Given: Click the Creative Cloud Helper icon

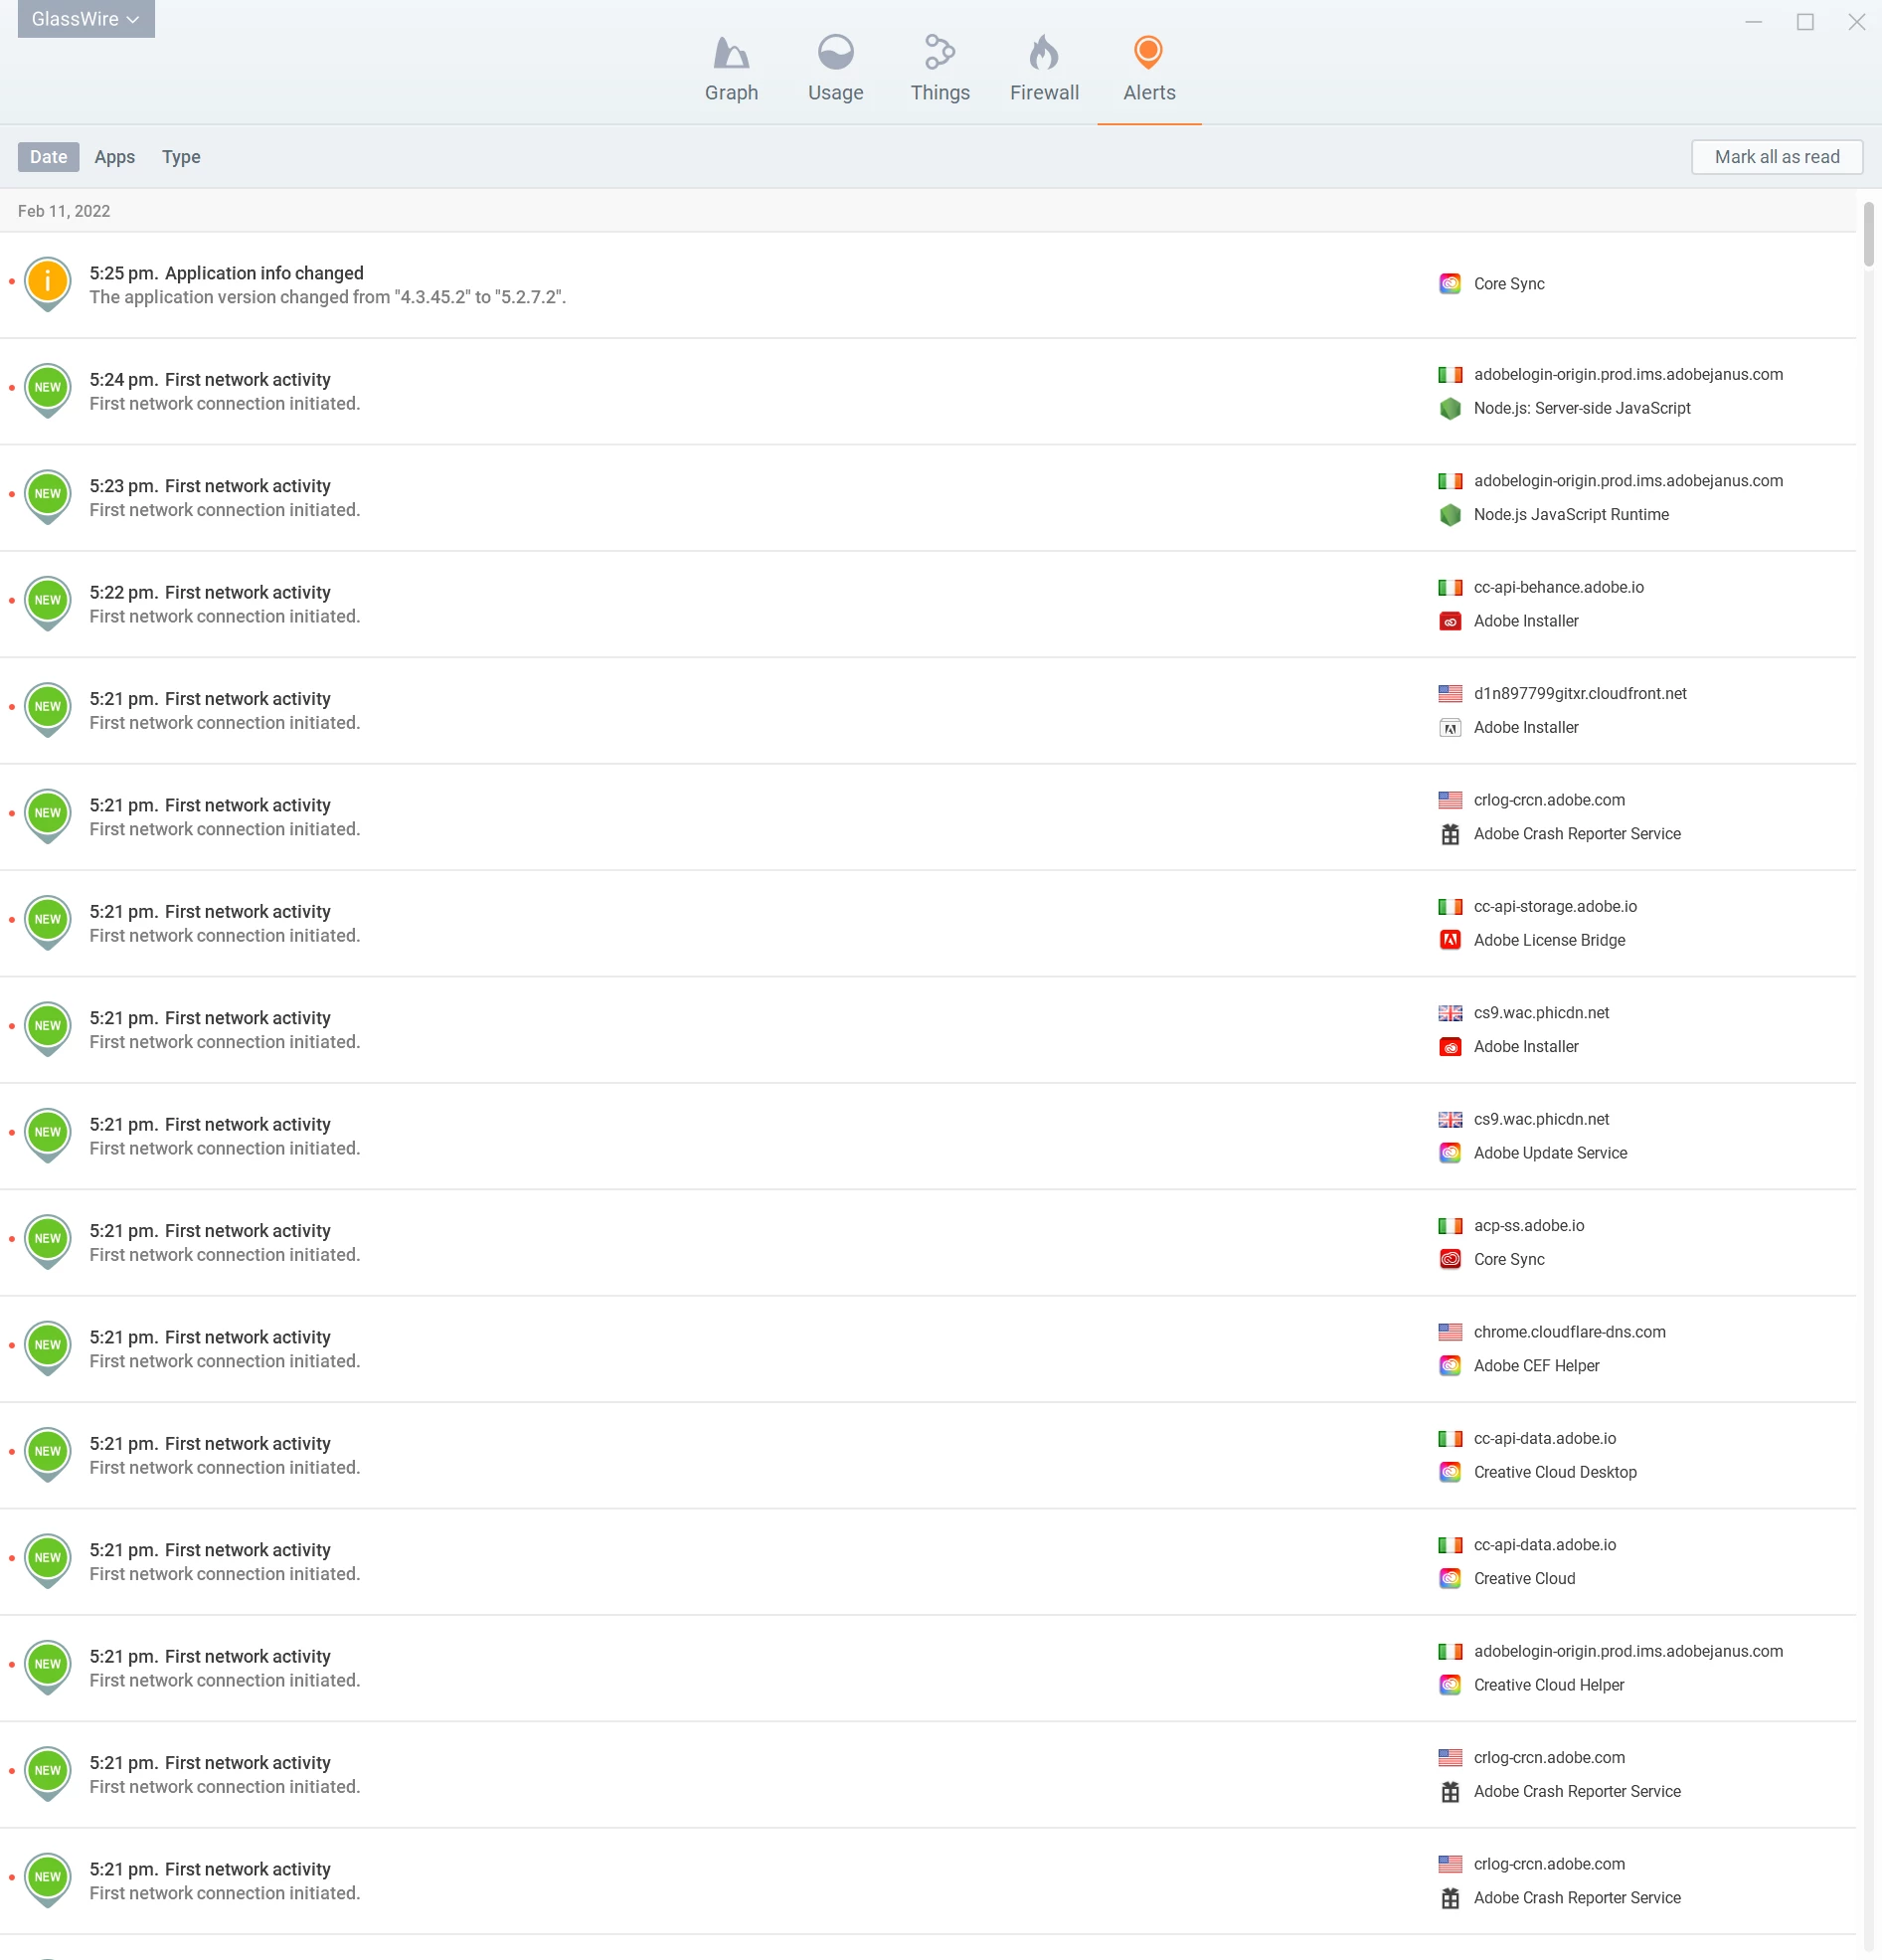Looking at the screenshot, I should coord(1450,1685).
